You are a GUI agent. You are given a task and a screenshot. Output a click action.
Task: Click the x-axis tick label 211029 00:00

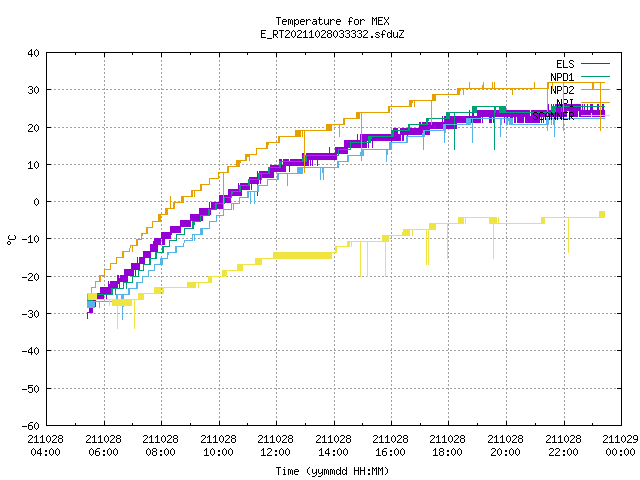click(x=620, y=446)
